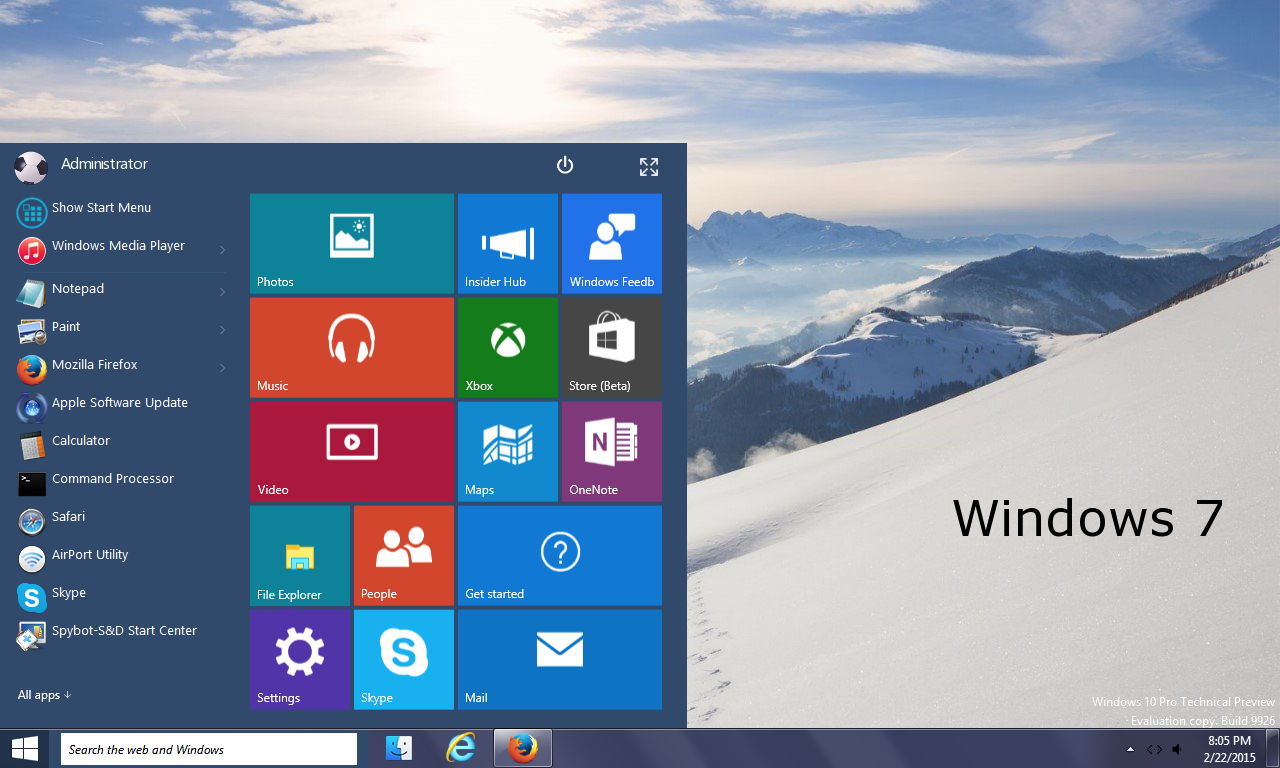Launch Notepad from the app list
Screen dimensions: 1280x768
click(120, 292)
